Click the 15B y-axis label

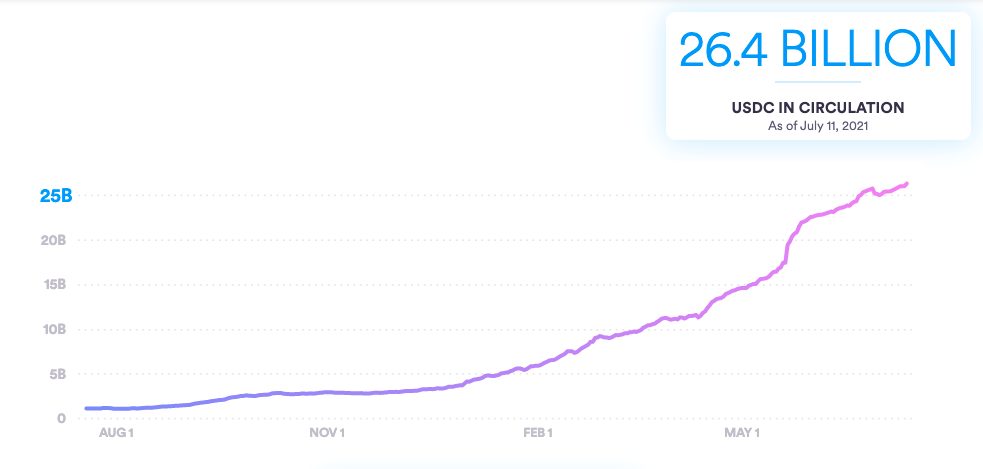pyautogui.click(x=55, y=285)
